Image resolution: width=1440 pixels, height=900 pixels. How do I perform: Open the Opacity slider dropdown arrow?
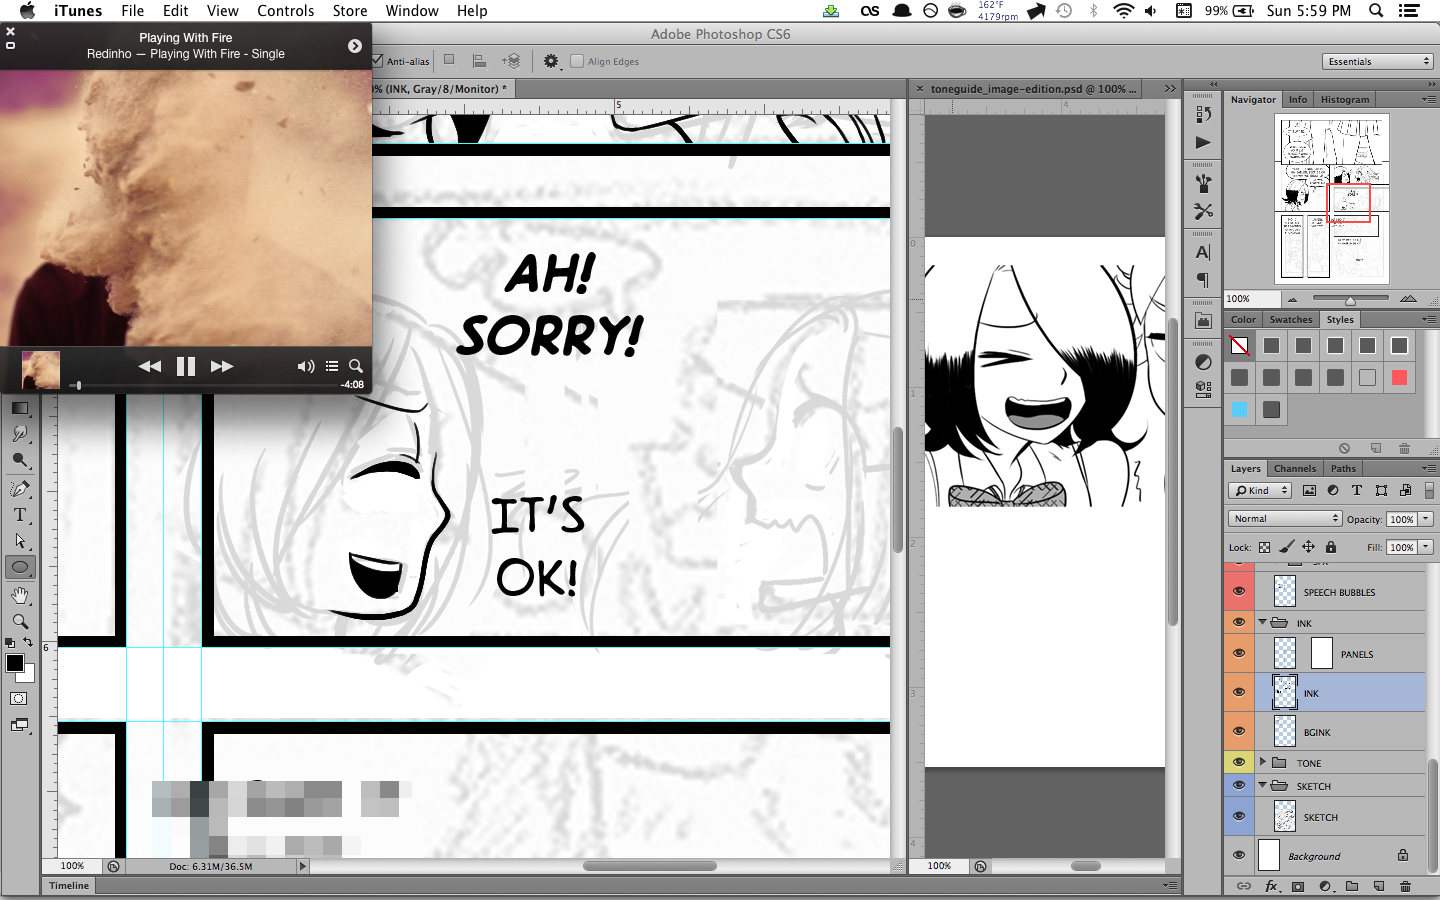[1426, 518]
